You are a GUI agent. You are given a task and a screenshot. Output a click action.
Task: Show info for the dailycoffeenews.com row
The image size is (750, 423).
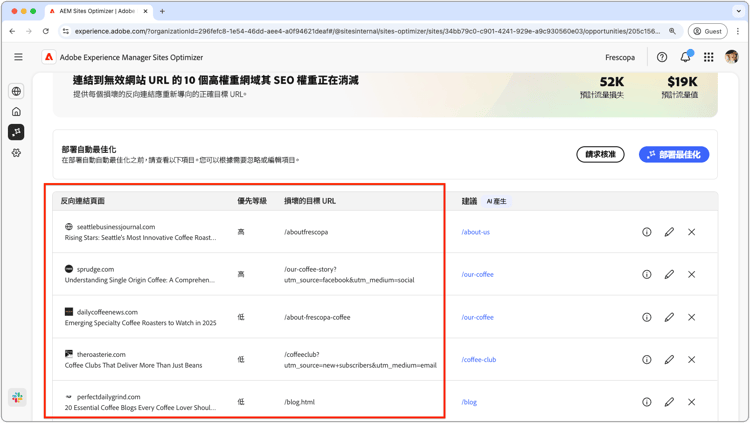[647, 317]
